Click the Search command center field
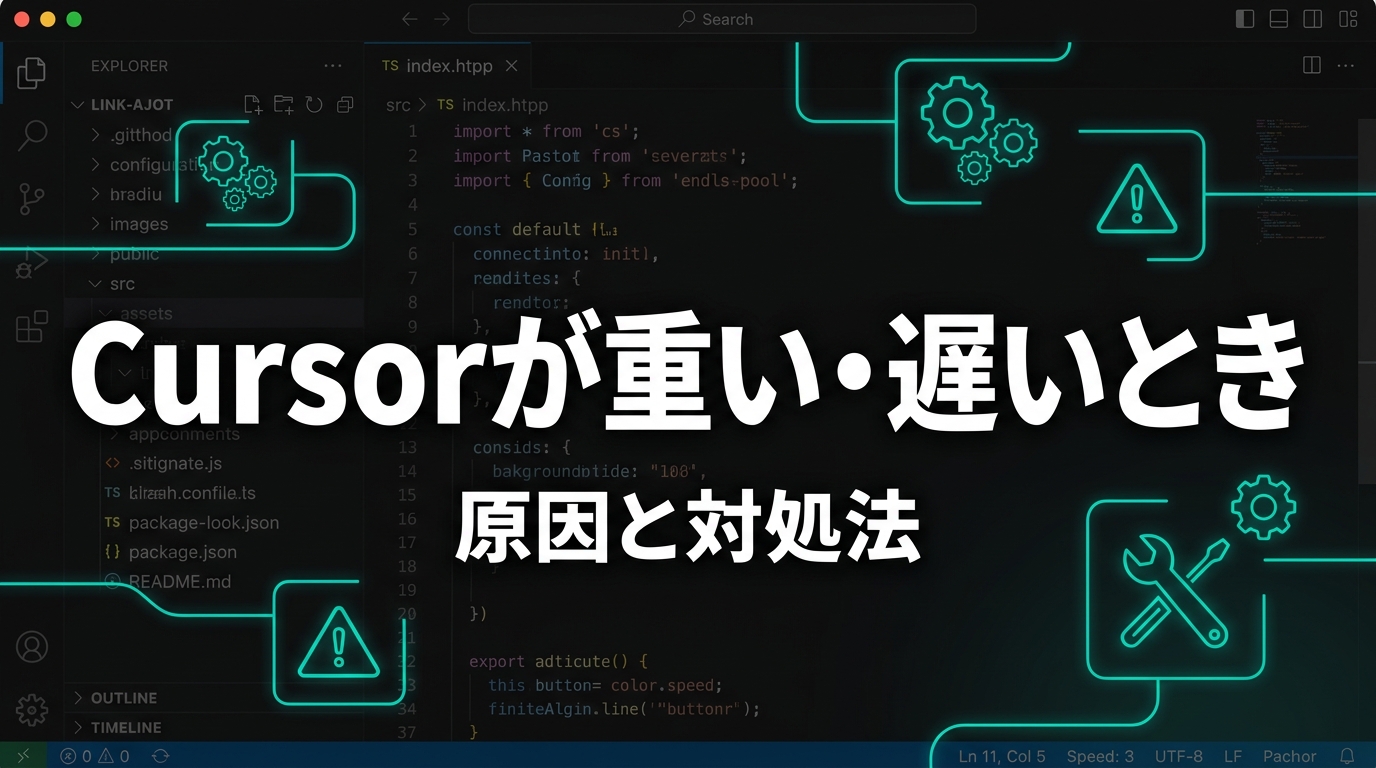 (x=721, y=19)
